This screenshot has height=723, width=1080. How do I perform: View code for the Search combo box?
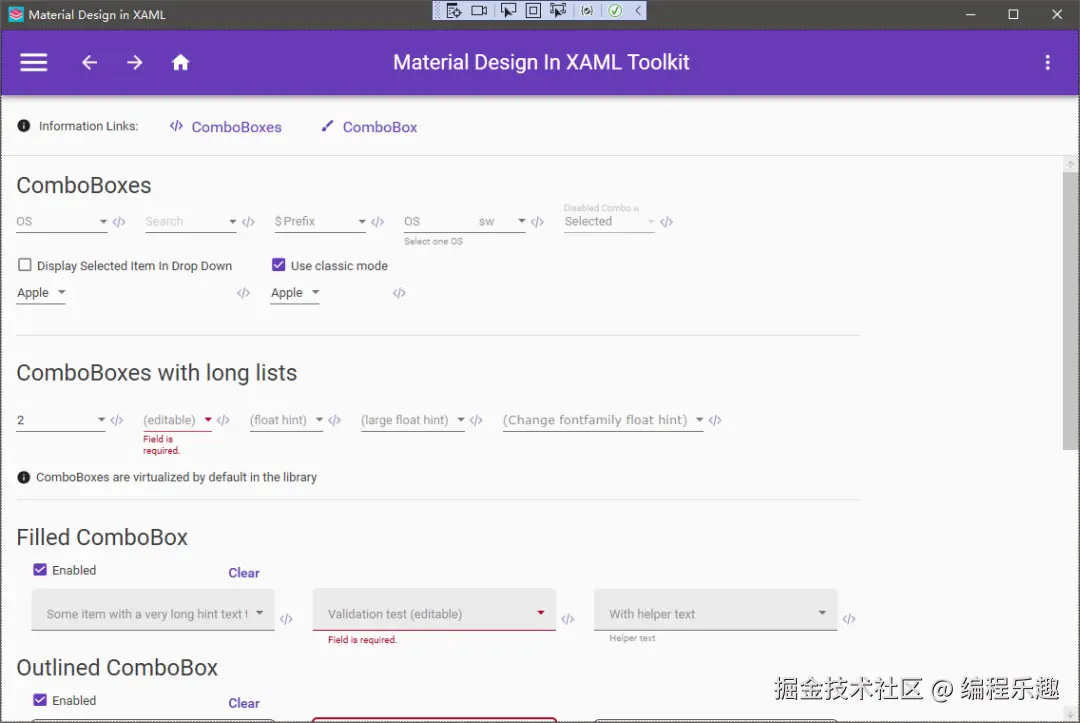pos(249,222)
